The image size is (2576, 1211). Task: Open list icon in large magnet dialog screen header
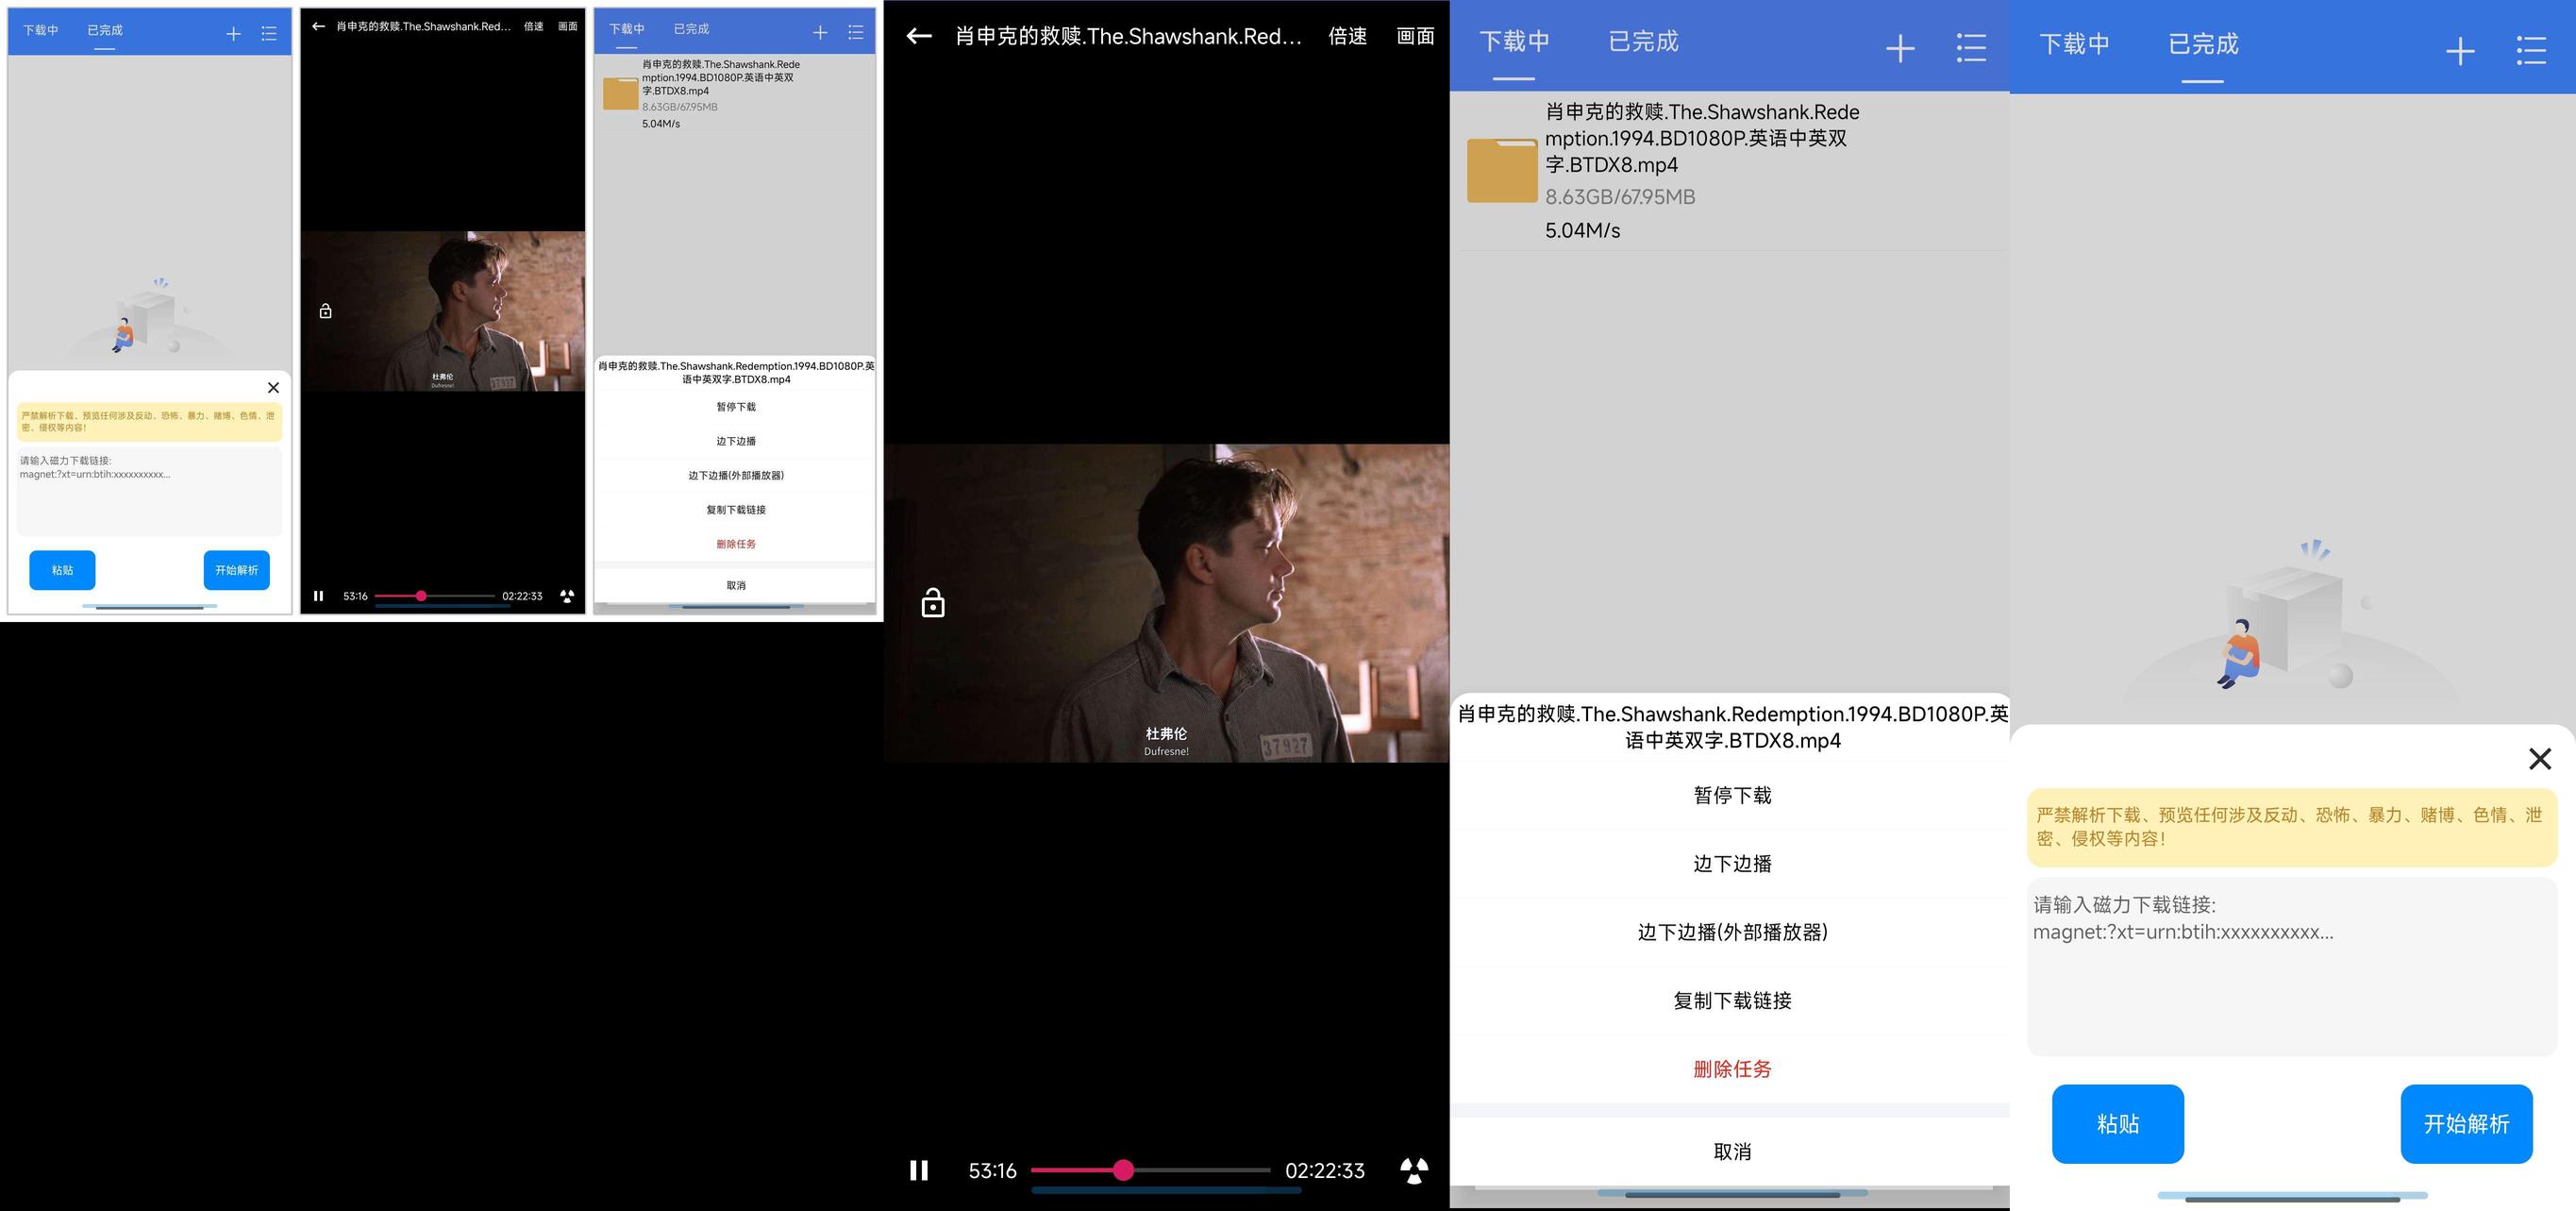pos(2531,51)
